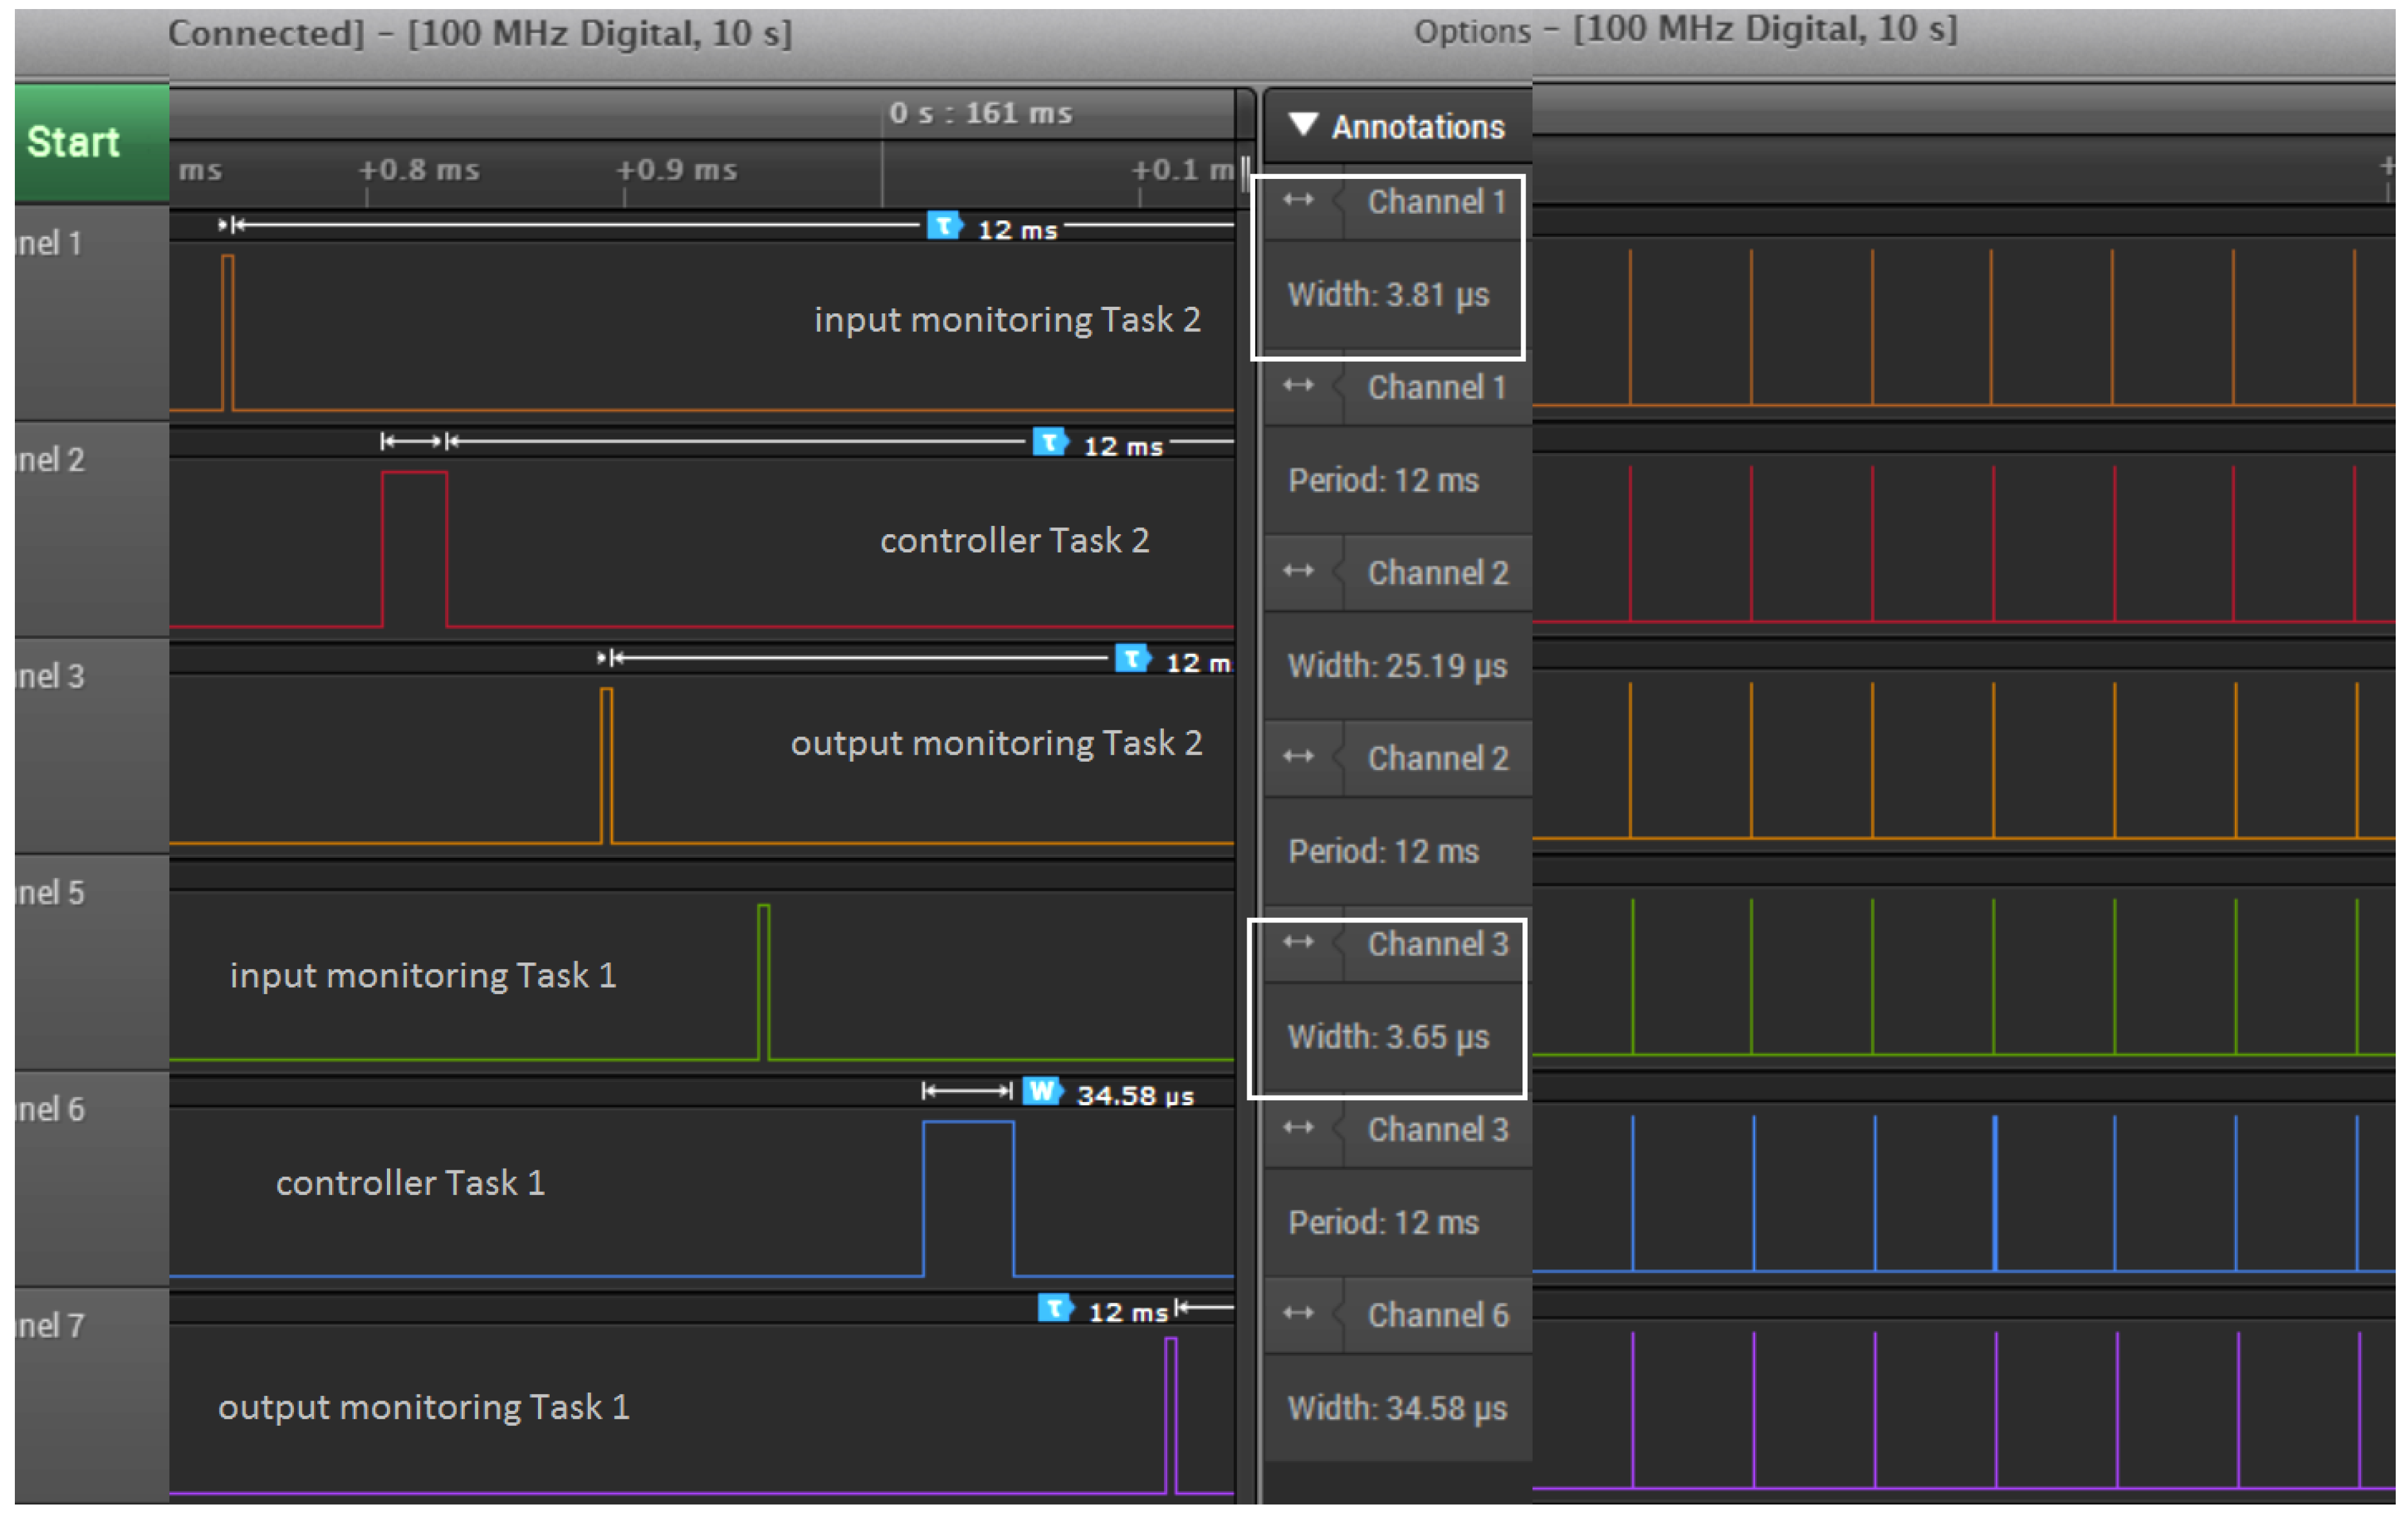Screen dimensions: 2408x1520
Task: Click the 0 s : 161 ms time marker
Action: pyautogui.click(x=980, y=113)
